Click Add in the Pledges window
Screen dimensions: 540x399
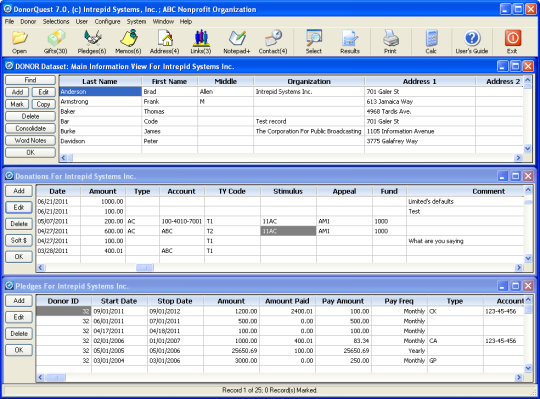coord(19,301)
